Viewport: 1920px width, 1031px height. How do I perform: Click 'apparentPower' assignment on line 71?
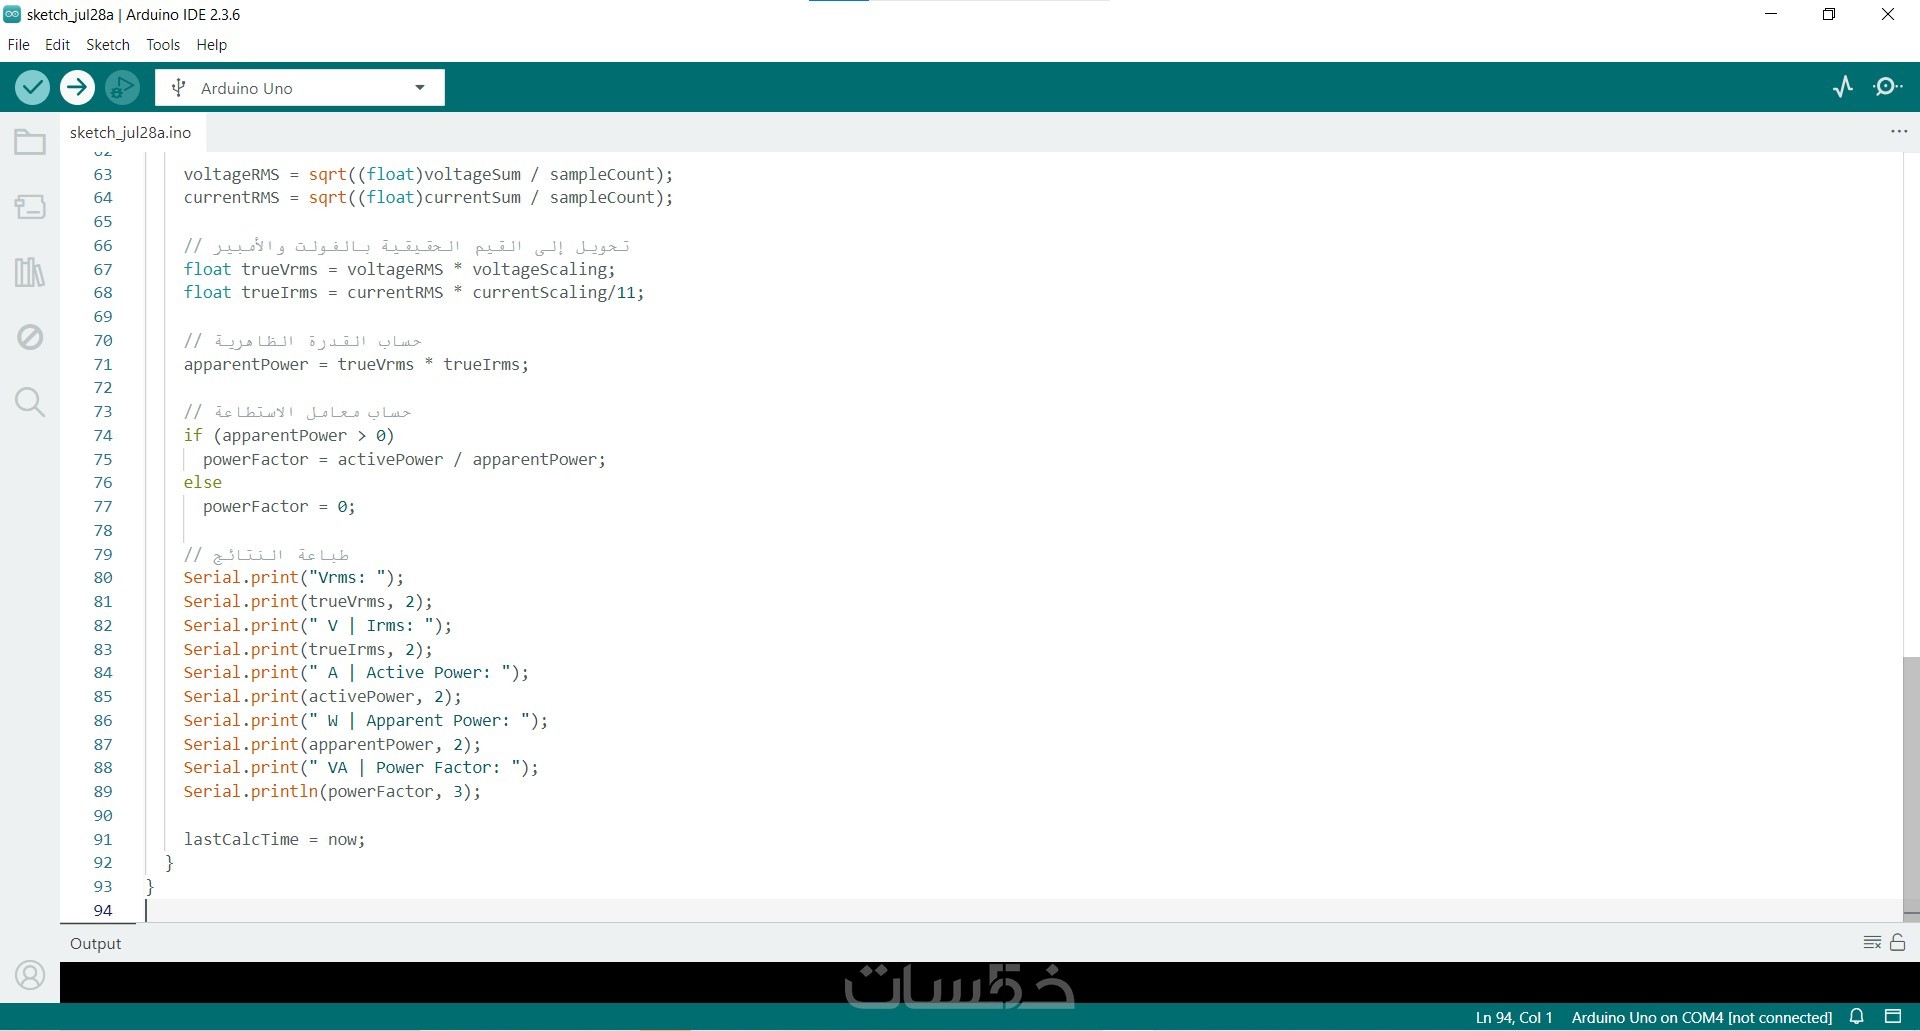246,365
